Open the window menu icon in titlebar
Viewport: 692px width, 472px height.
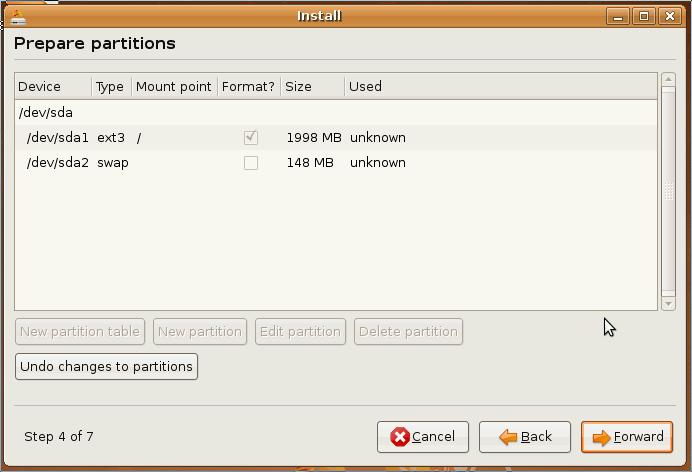(x=17, y=16)
